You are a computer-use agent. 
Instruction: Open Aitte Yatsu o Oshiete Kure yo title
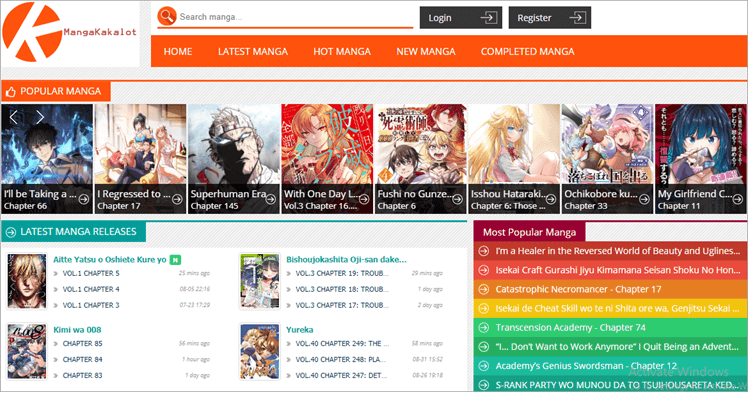click(x=110, y=259)
